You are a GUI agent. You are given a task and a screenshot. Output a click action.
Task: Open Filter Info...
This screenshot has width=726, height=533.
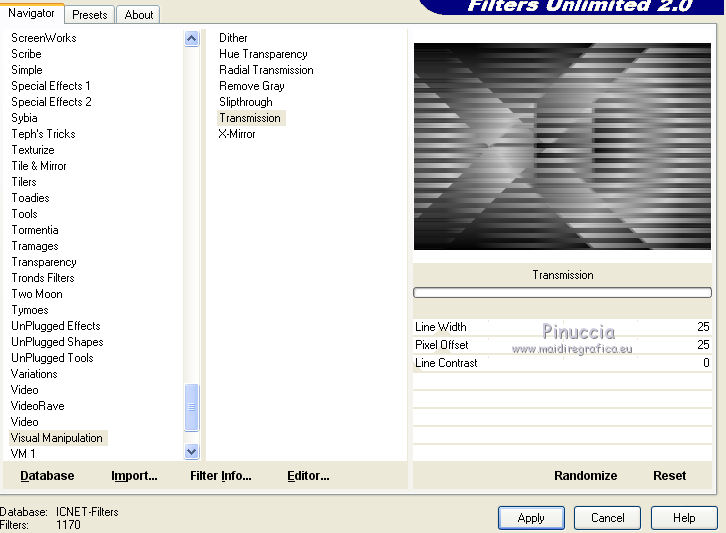tap(221, 476)
